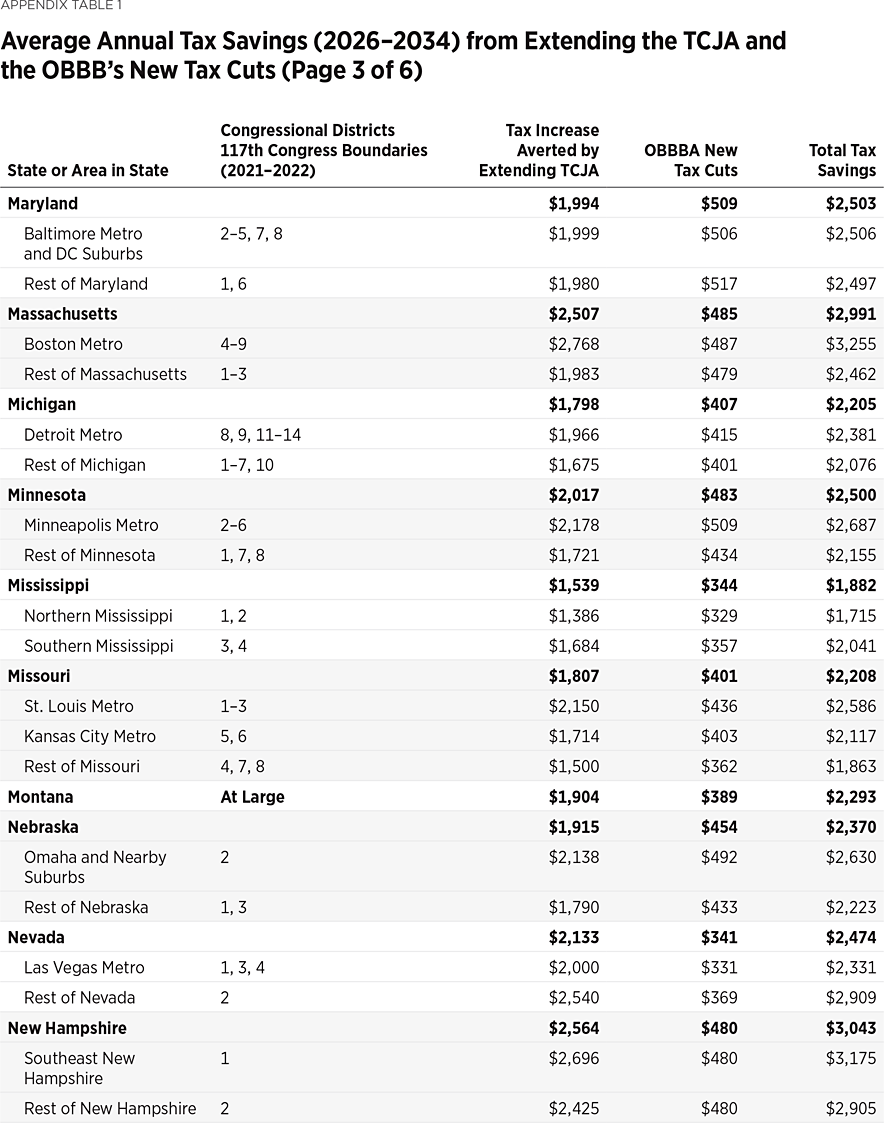This screenshot has width=884, height=1123.
Task: Click the 'Total Tax Savings' column header
Action: click(x=842, y=160)
